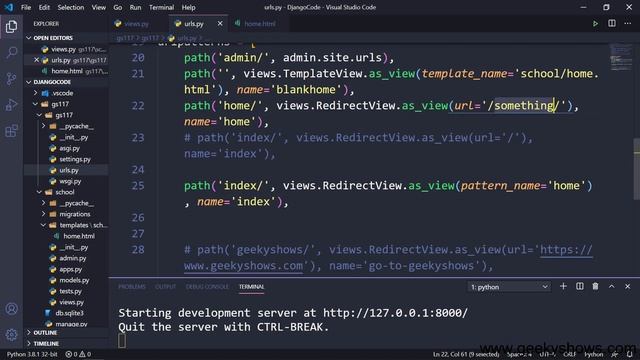This screenshot has height=360, width=640.
Task: Select the Terminal panel tab
Action: pos(251,287)
